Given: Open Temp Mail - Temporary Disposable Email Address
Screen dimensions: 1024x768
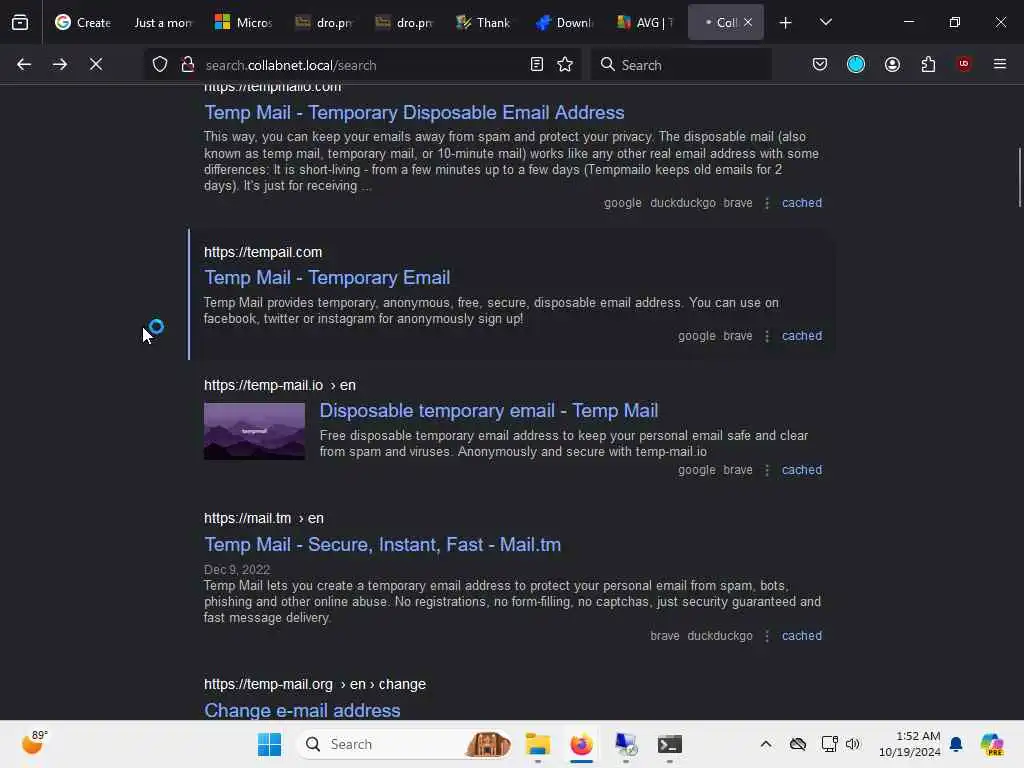Looking at the screenshot, I should [414, 112].
